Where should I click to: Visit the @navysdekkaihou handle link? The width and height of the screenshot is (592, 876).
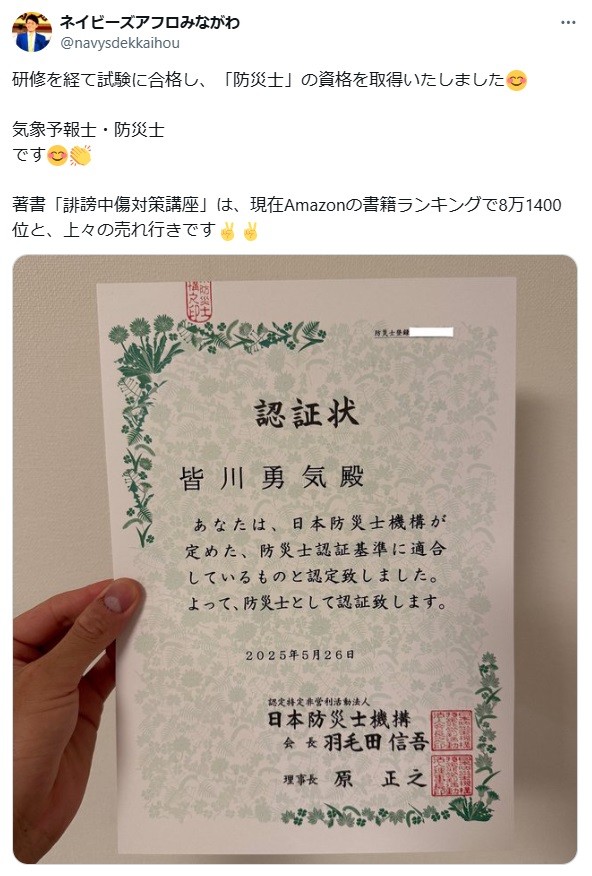point(120,43)
